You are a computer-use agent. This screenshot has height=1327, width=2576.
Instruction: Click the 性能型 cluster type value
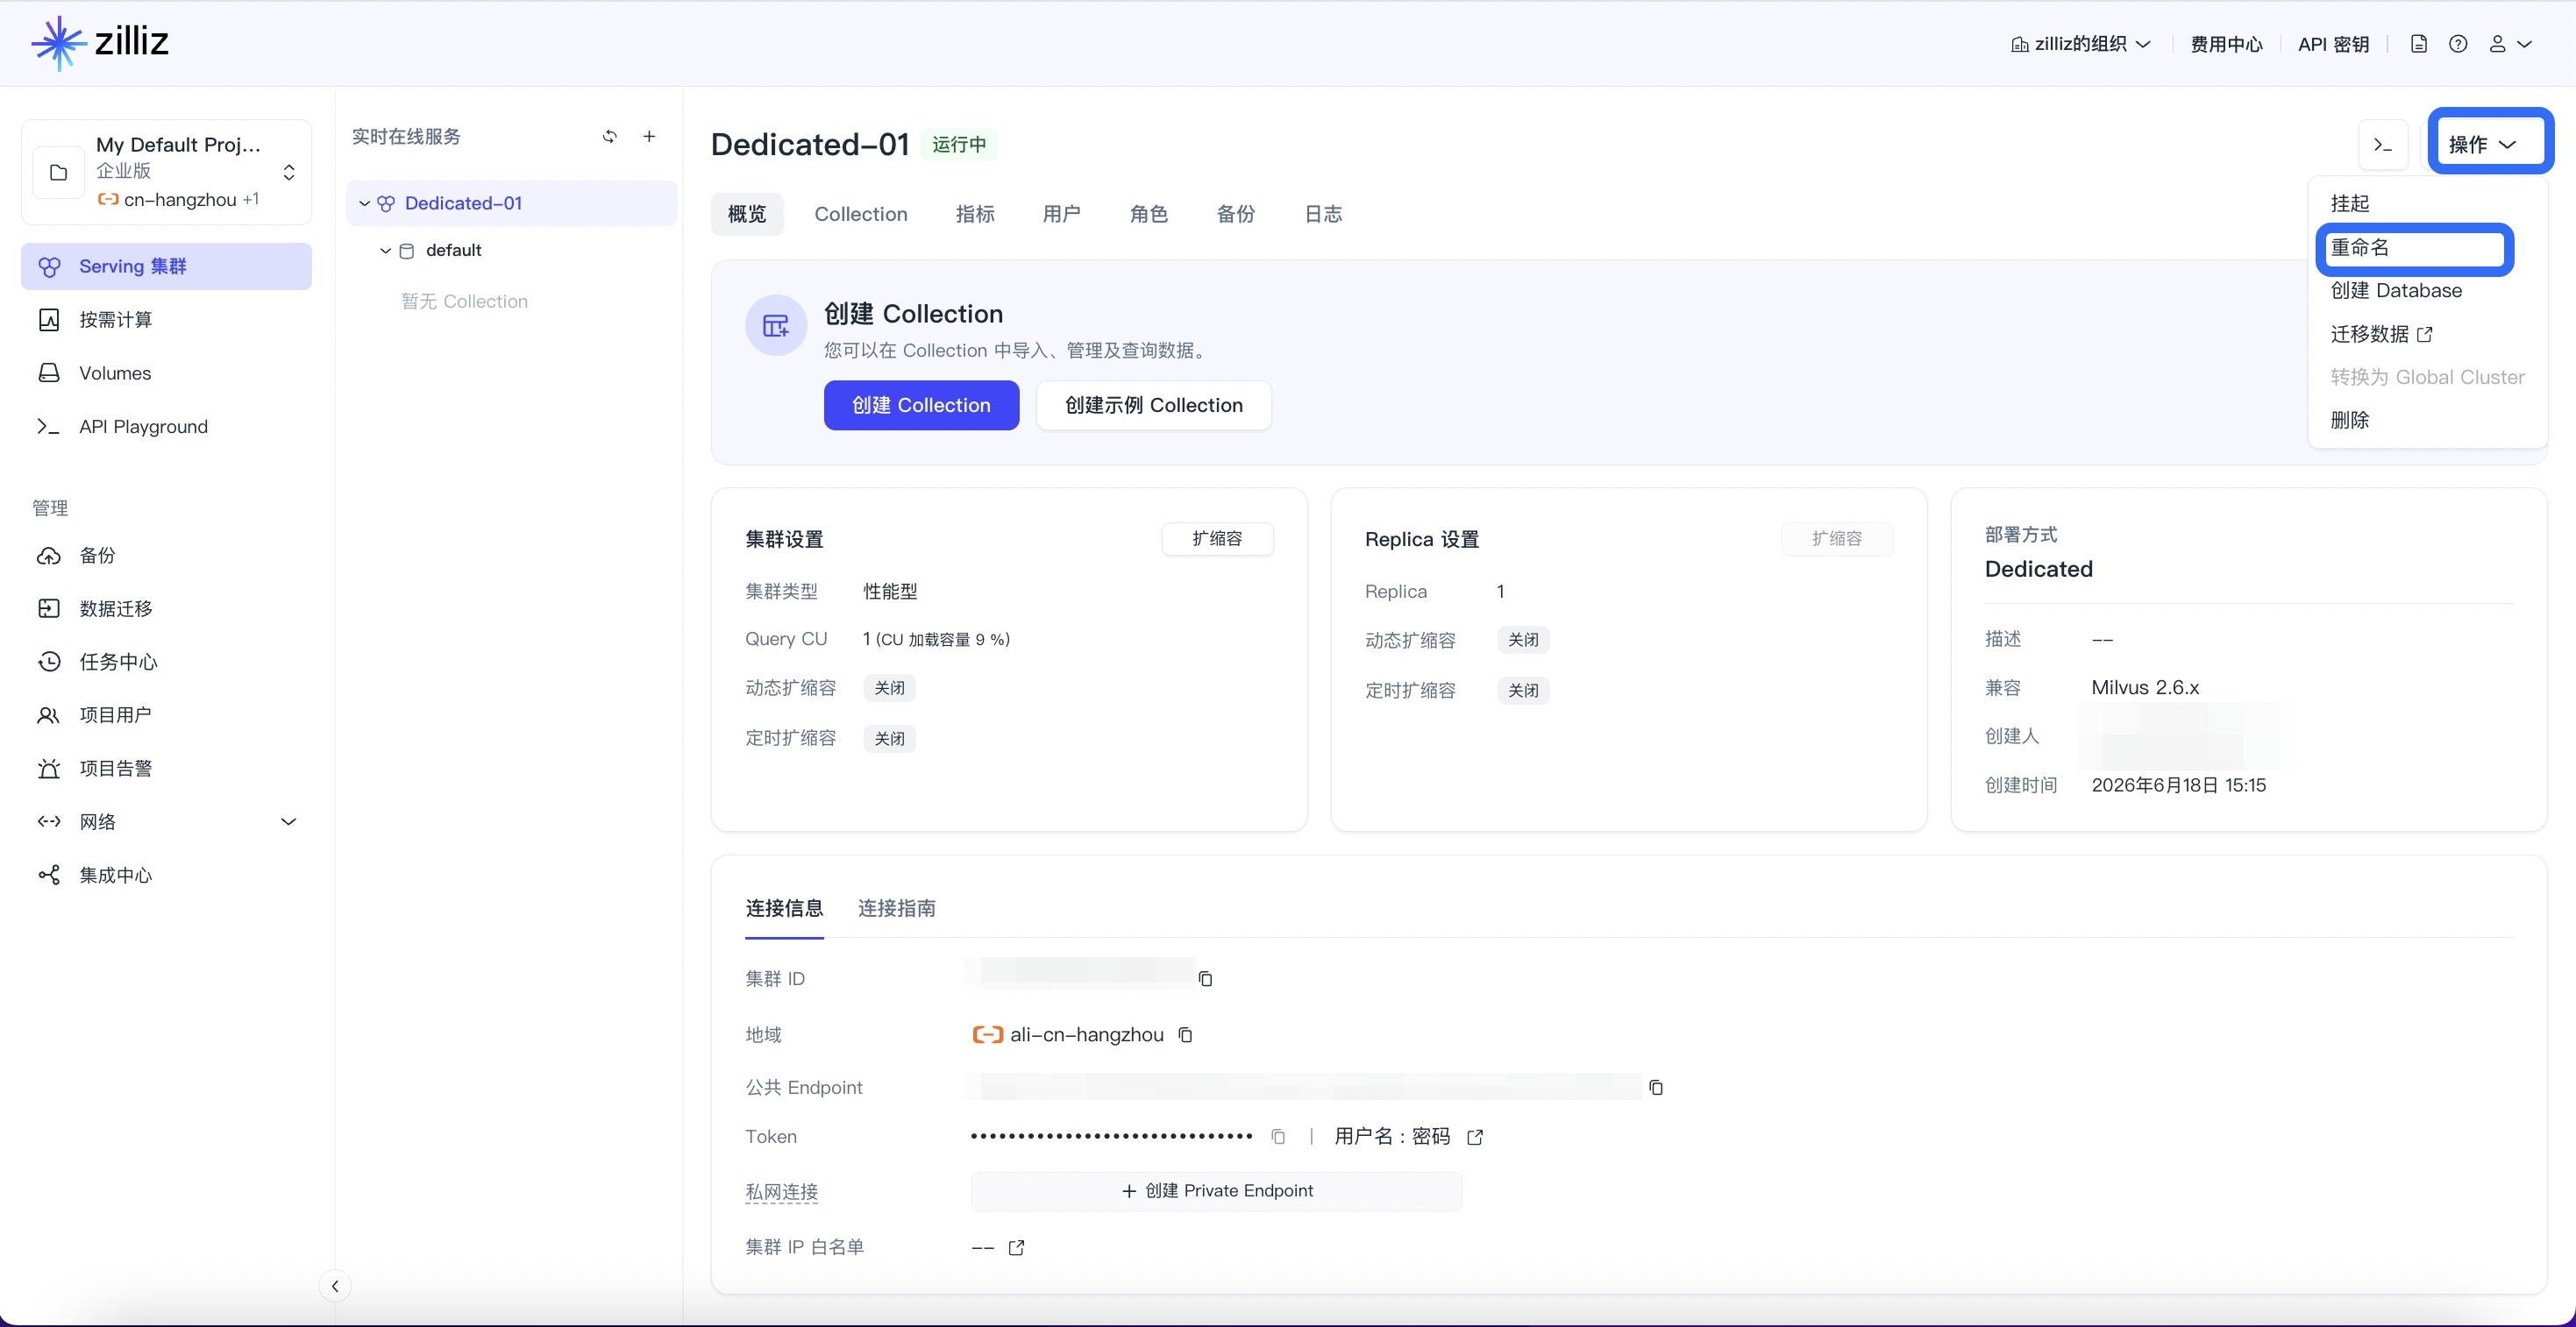point(890,591)
